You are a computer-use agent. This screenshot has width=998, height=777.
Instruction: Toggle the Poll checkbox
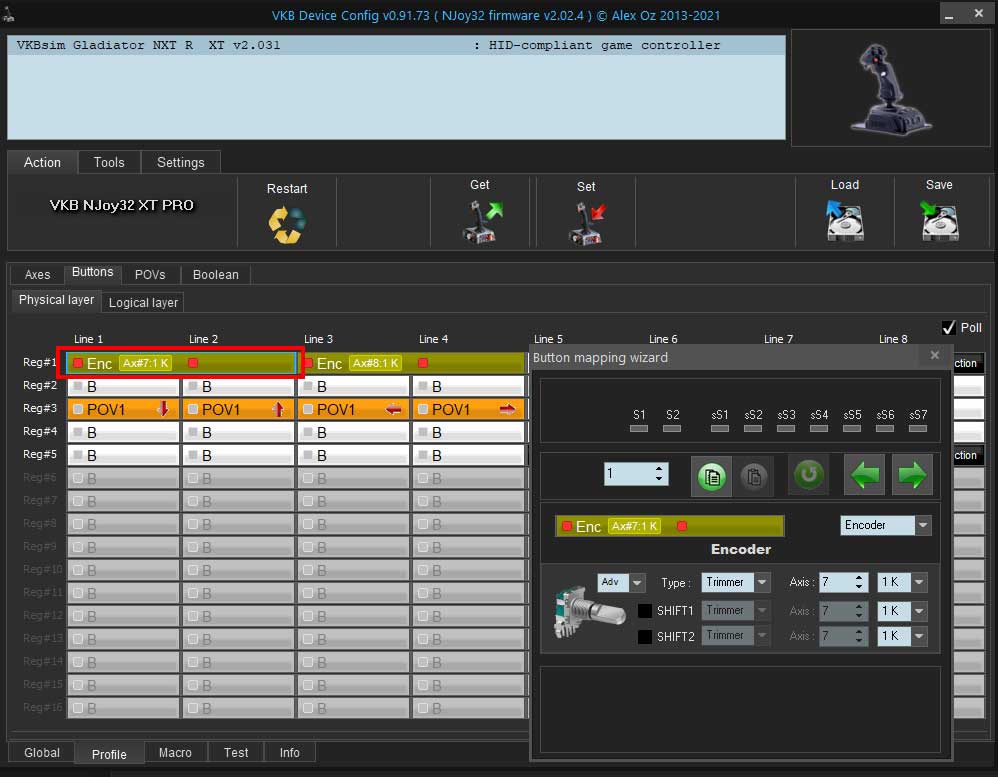point(948,328)
